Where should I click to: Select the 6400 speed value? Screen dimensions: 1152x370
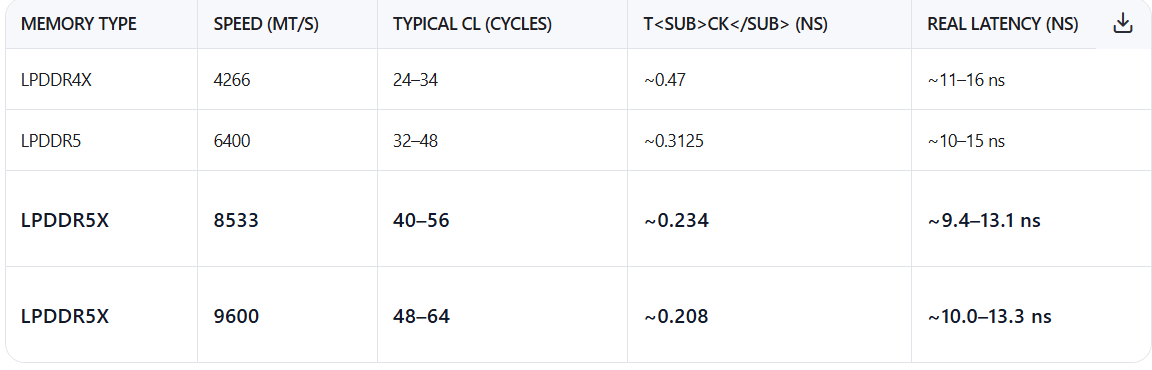click(x=232, y=140)
